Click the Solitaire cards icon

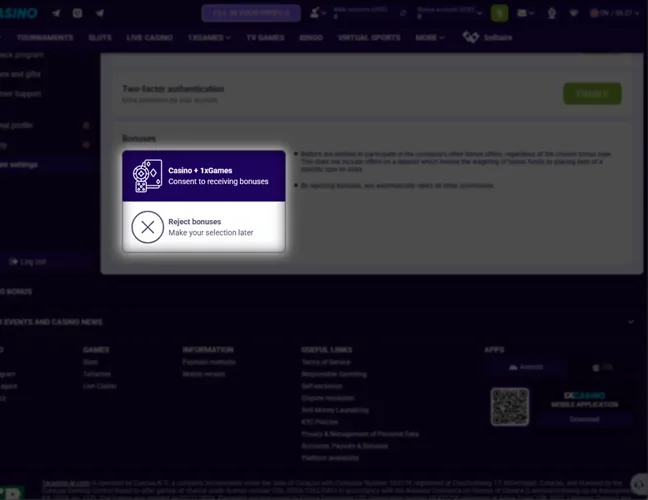tap(470, 37)
